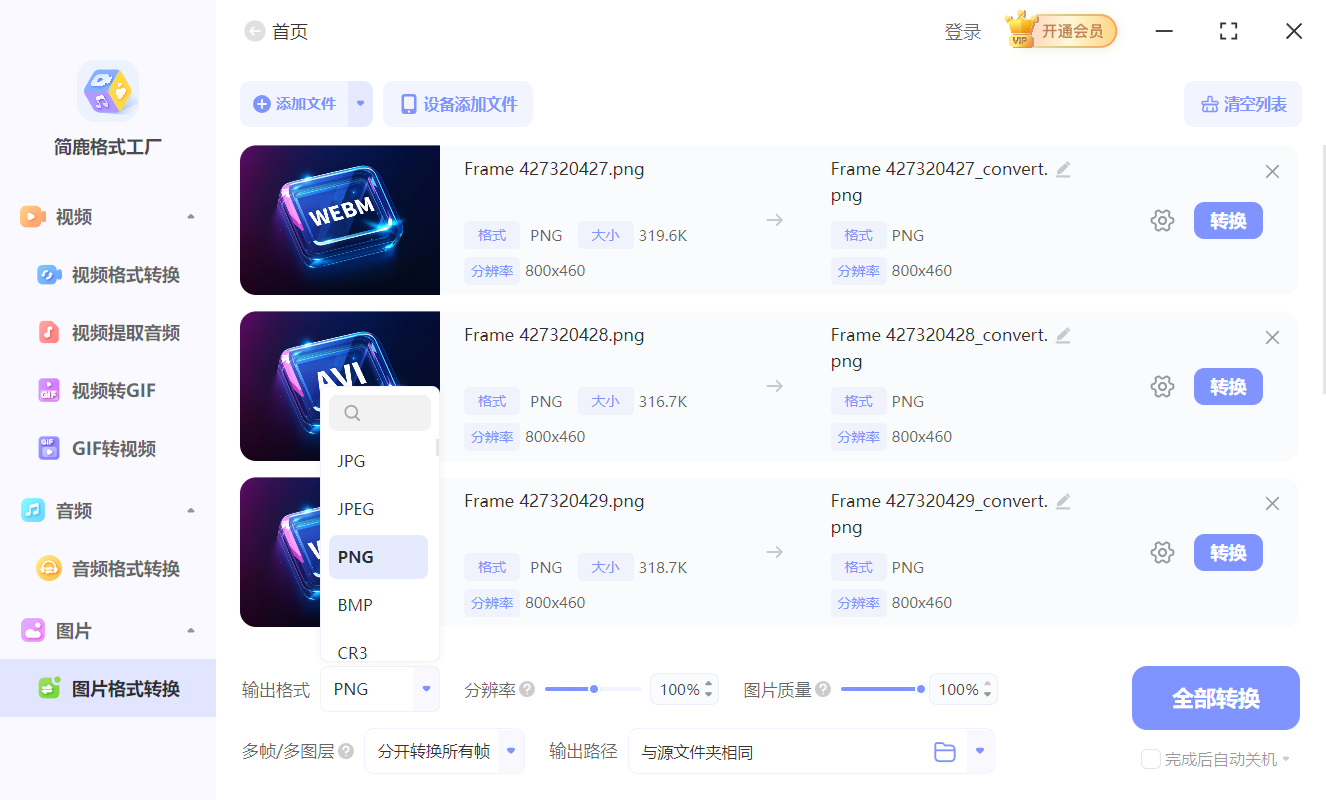Open 音频格式转换 from the sidebar
Viewport: 1326px width, 800px height.
pyautogui.click(x=108, y=569)
